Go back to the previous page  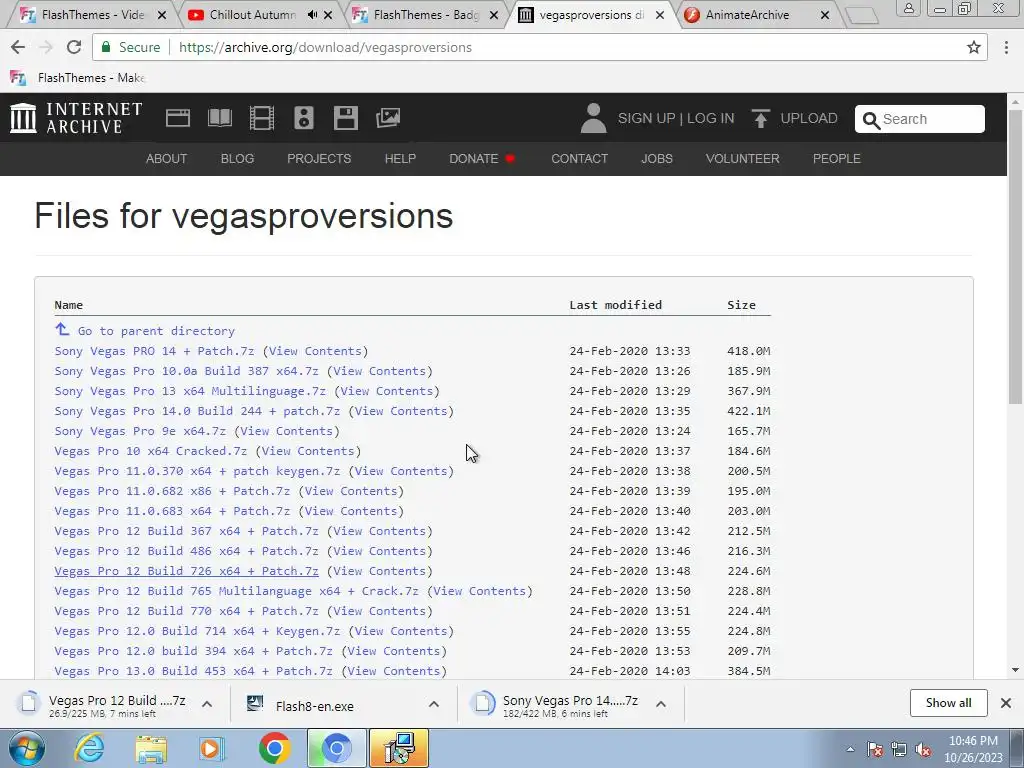[x=18, y=47]
